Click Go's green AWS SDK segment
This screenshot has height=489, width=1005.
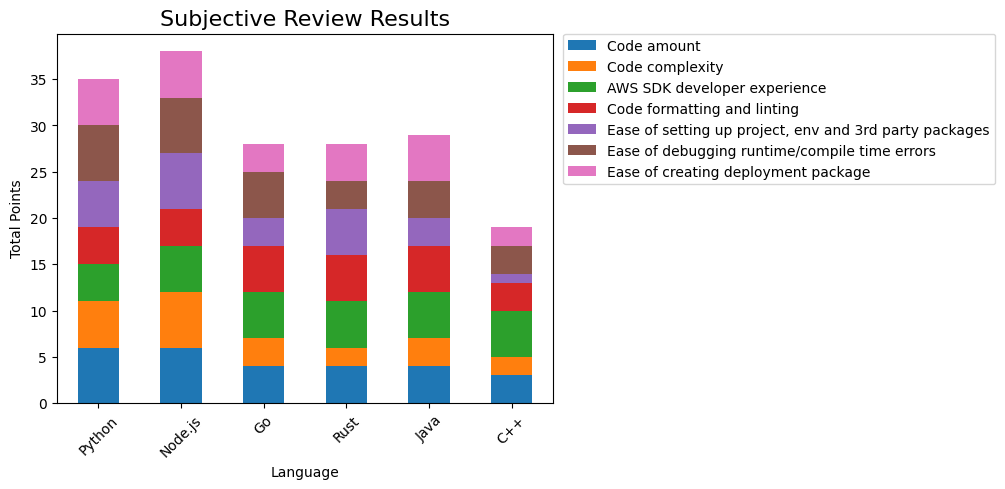tap(263, 315)
